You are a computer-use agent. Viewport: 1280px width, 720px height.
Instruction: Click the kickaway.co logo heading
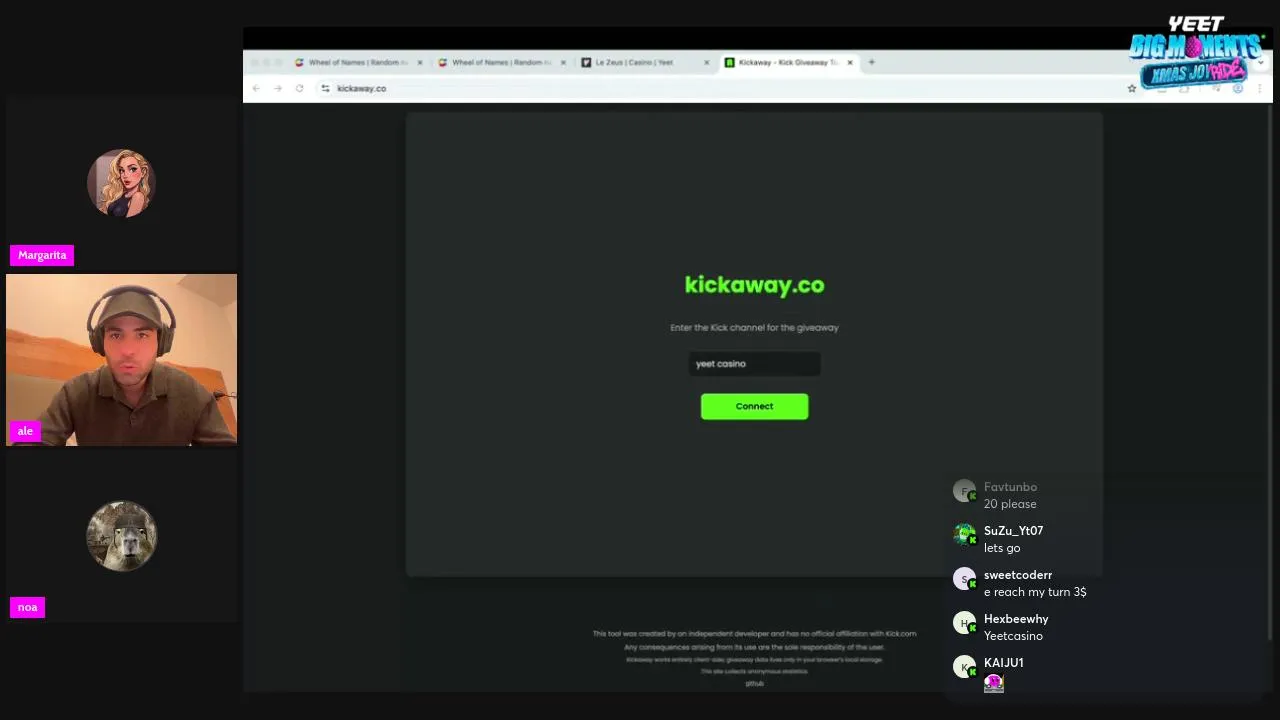[754, 285]
